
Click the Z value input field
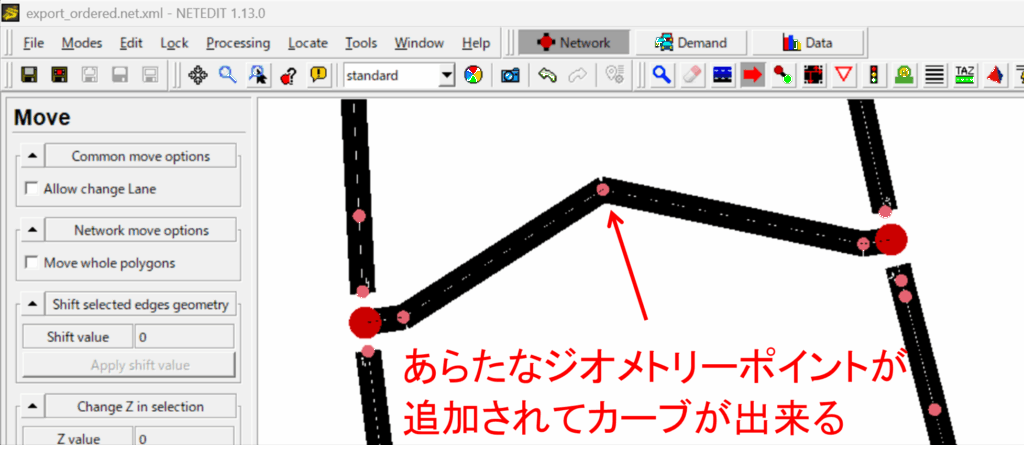pyautogui.click(x=184, y=439)
